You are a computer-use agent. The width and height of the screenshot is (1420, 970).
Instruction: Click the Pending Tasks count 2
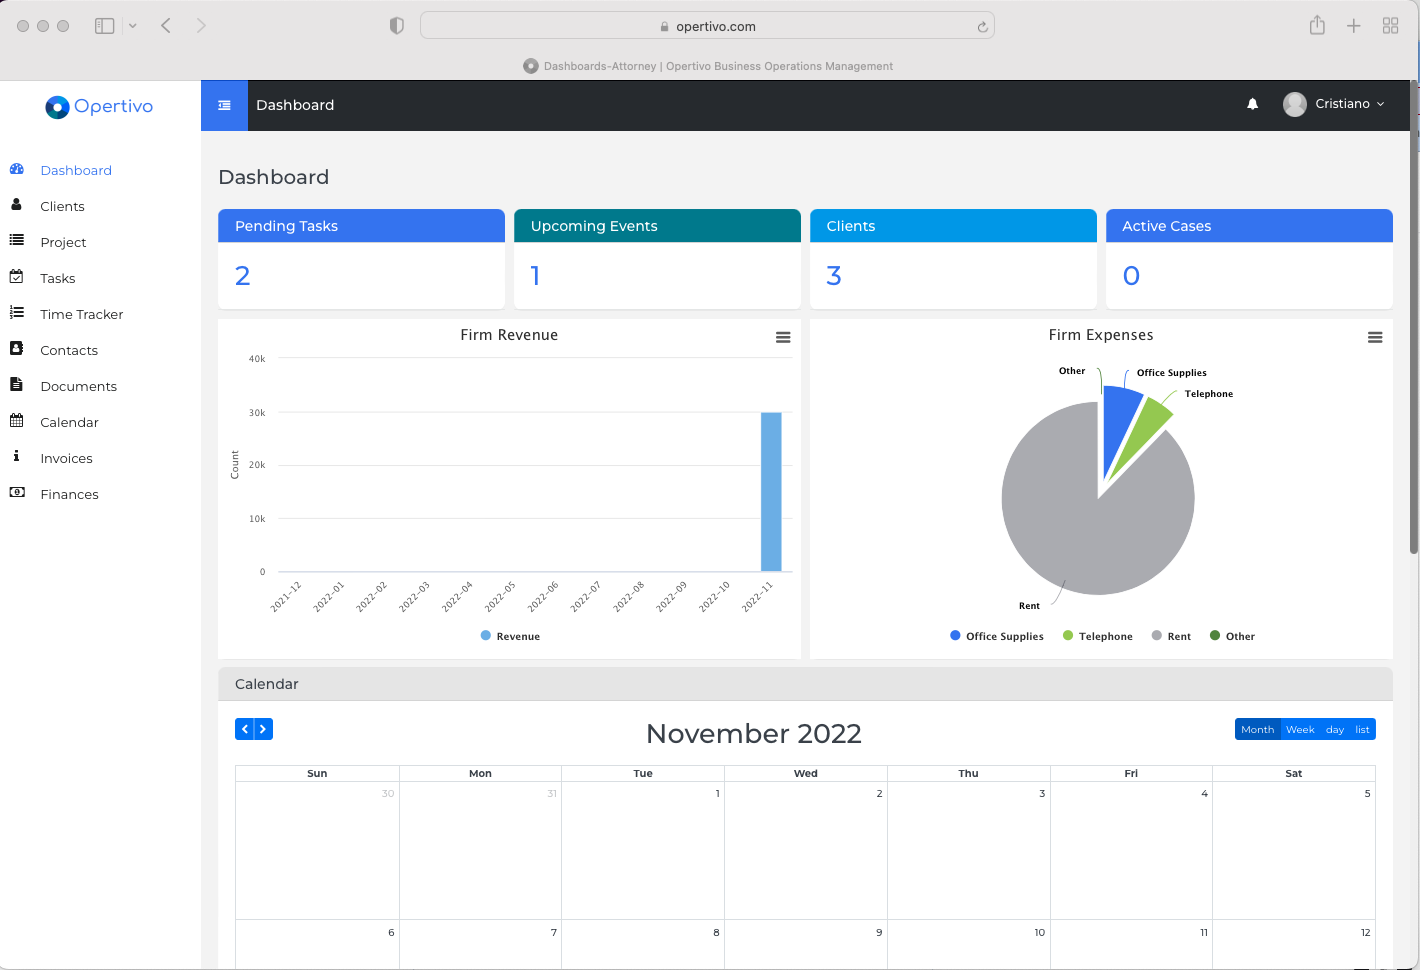[242, 276]
